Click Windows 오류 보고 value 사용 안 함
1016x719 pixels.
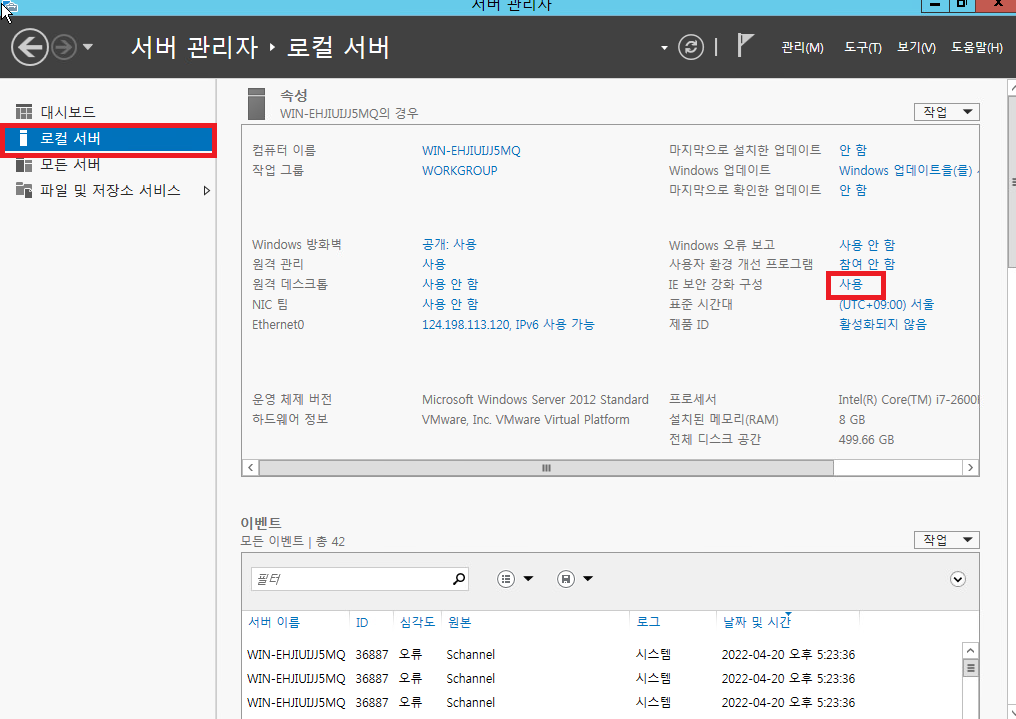[867, 245]
